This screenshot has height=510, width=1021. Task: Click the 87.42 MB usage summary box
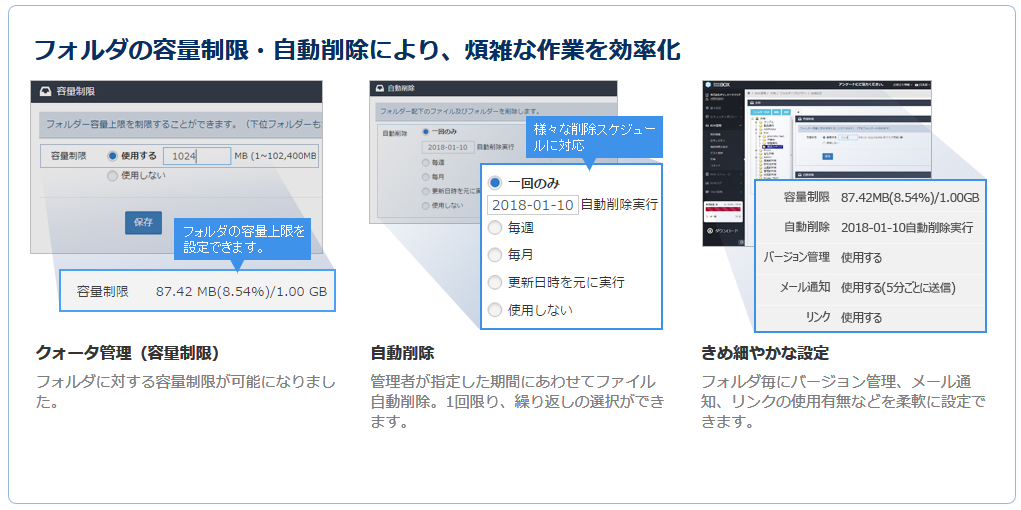198,292
